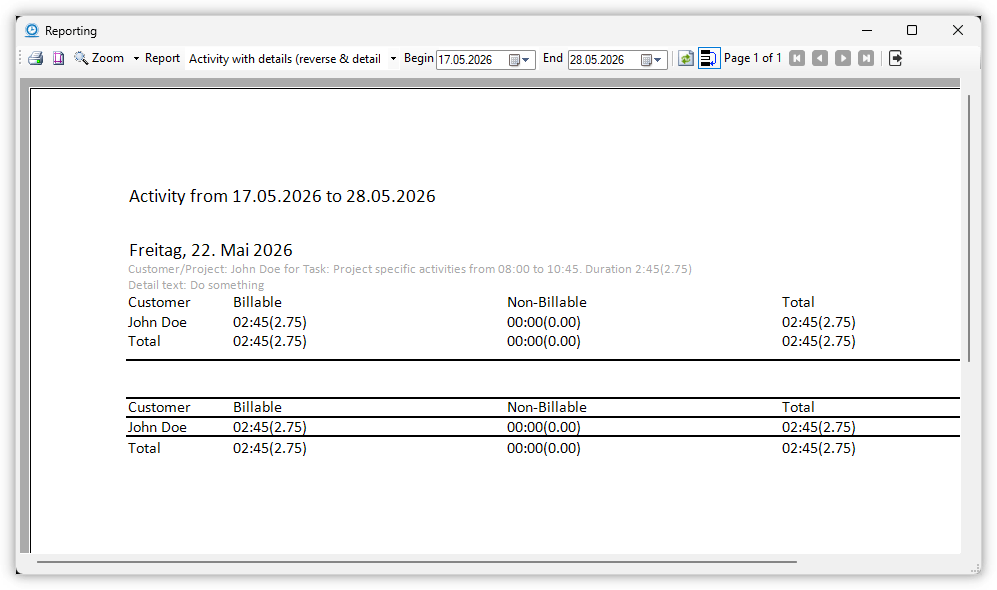The height and width of the screenshot is (590, 997).
Task: Open the Report type dropdown list
Action: coord(393,58)
